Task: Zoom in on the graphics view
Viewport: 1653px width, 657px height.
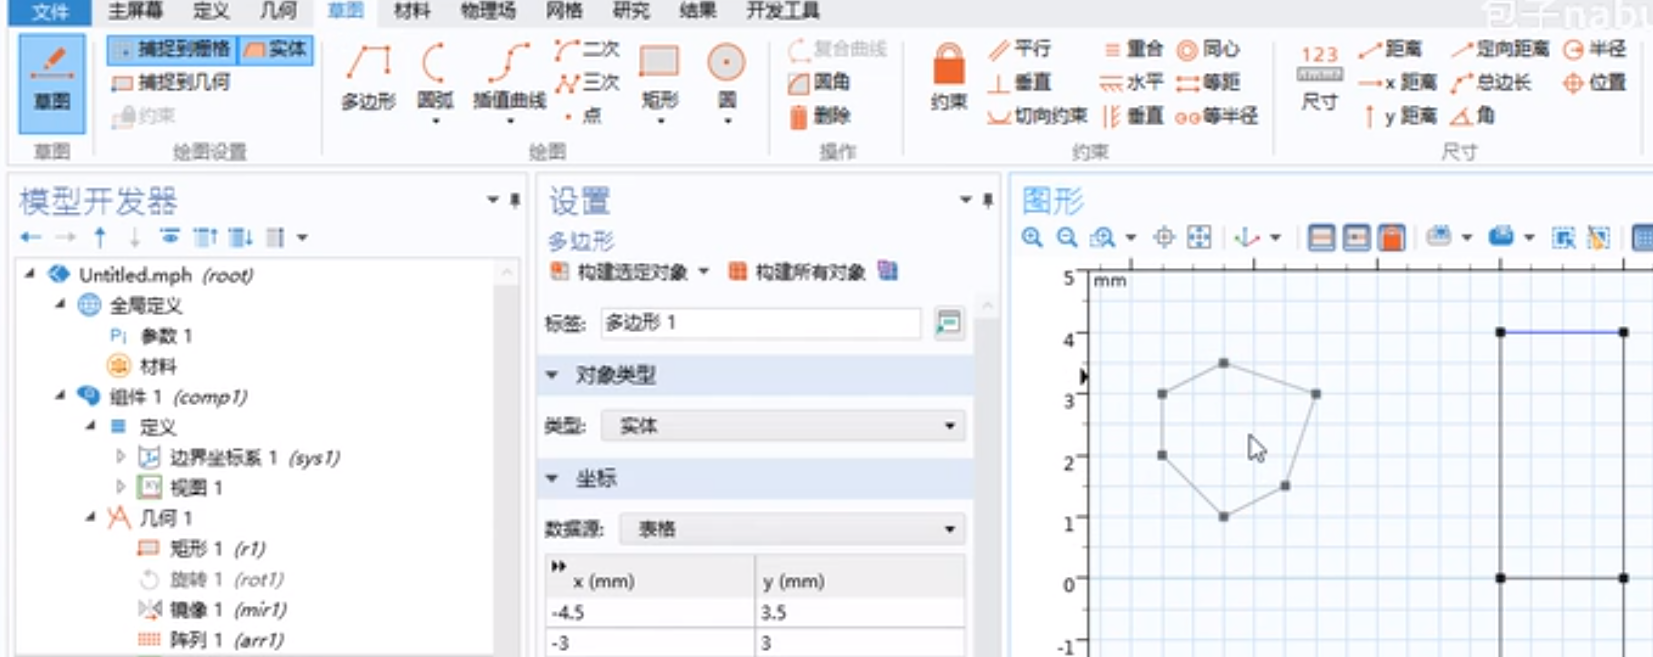Action: (x=1032, y=237)
